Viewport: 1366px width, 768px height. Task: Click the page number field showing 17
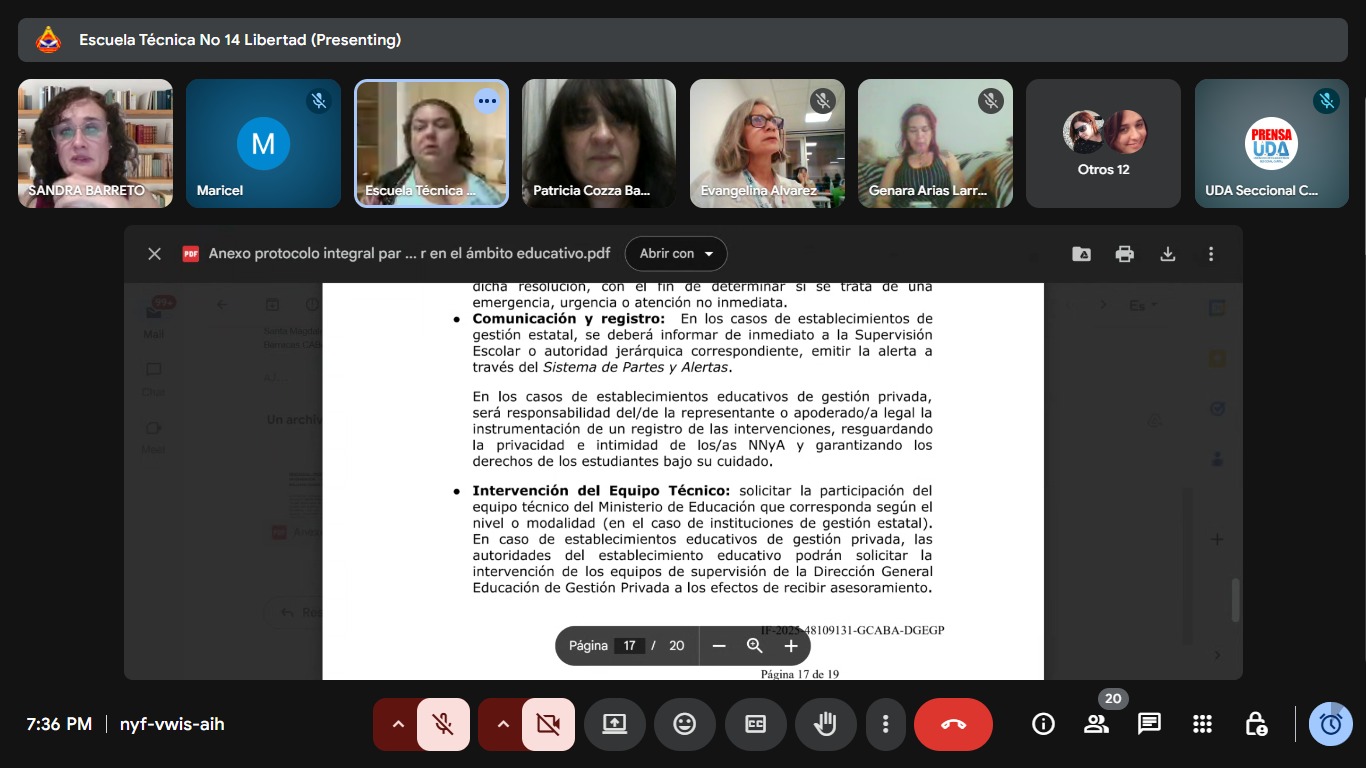pyautogui.click(x=629, y=646)
